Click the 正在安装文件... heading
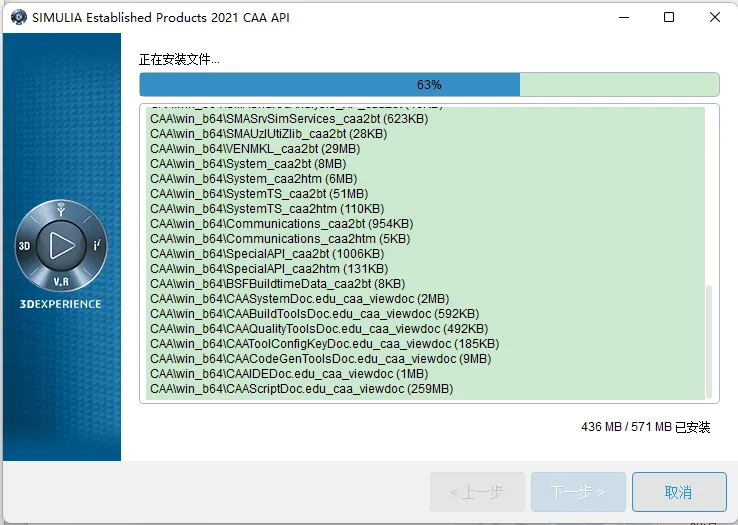Screen dimensions: 738x525 click(179, 60)
